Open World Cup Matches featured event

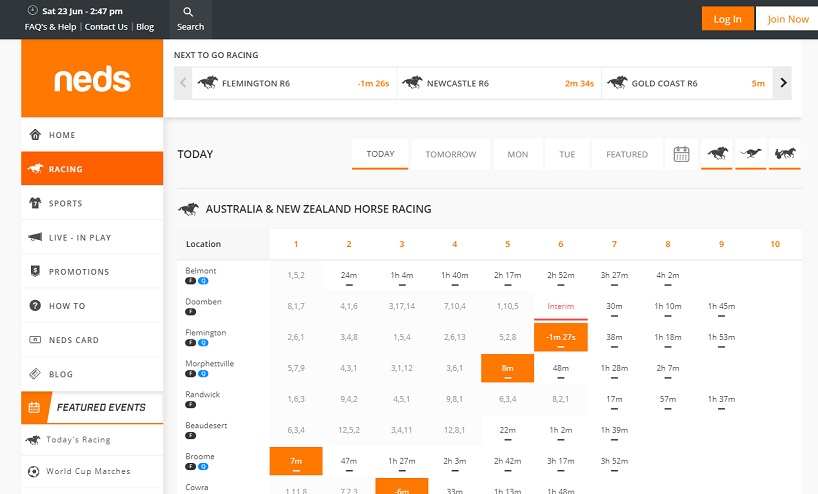pos(88,471)
